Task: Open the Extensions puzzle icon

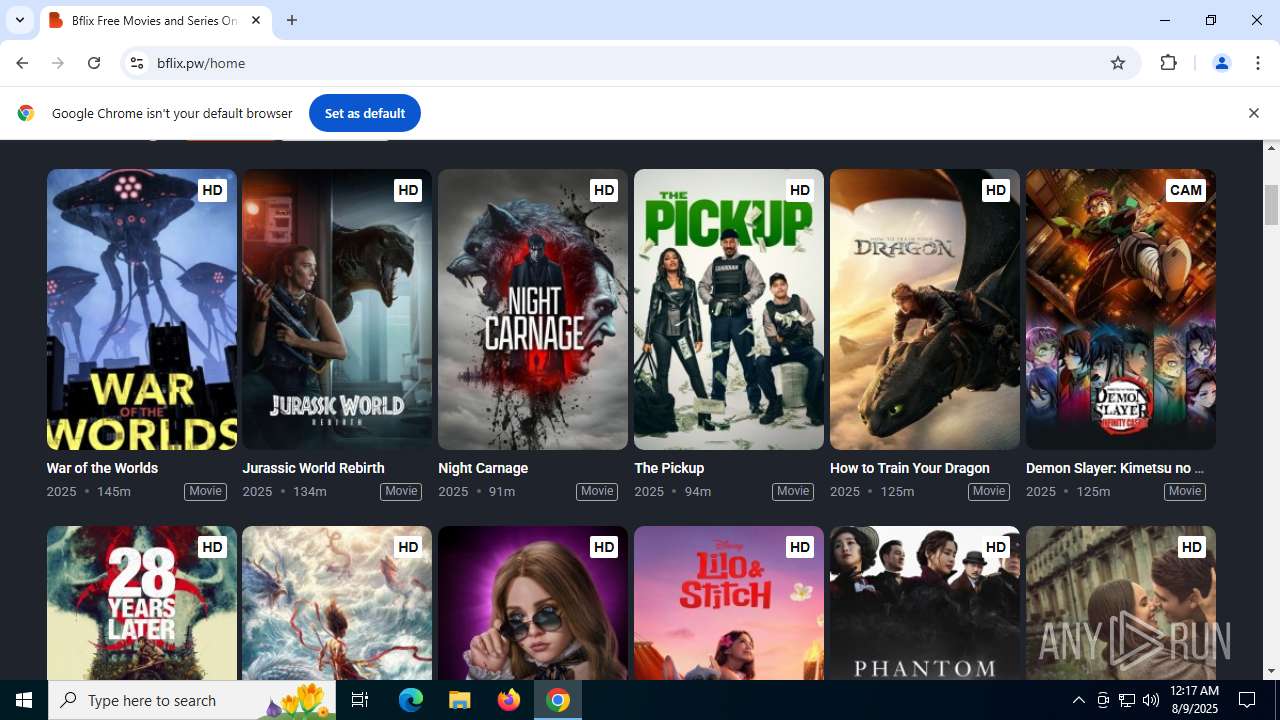Action: tap(1168, 63)
